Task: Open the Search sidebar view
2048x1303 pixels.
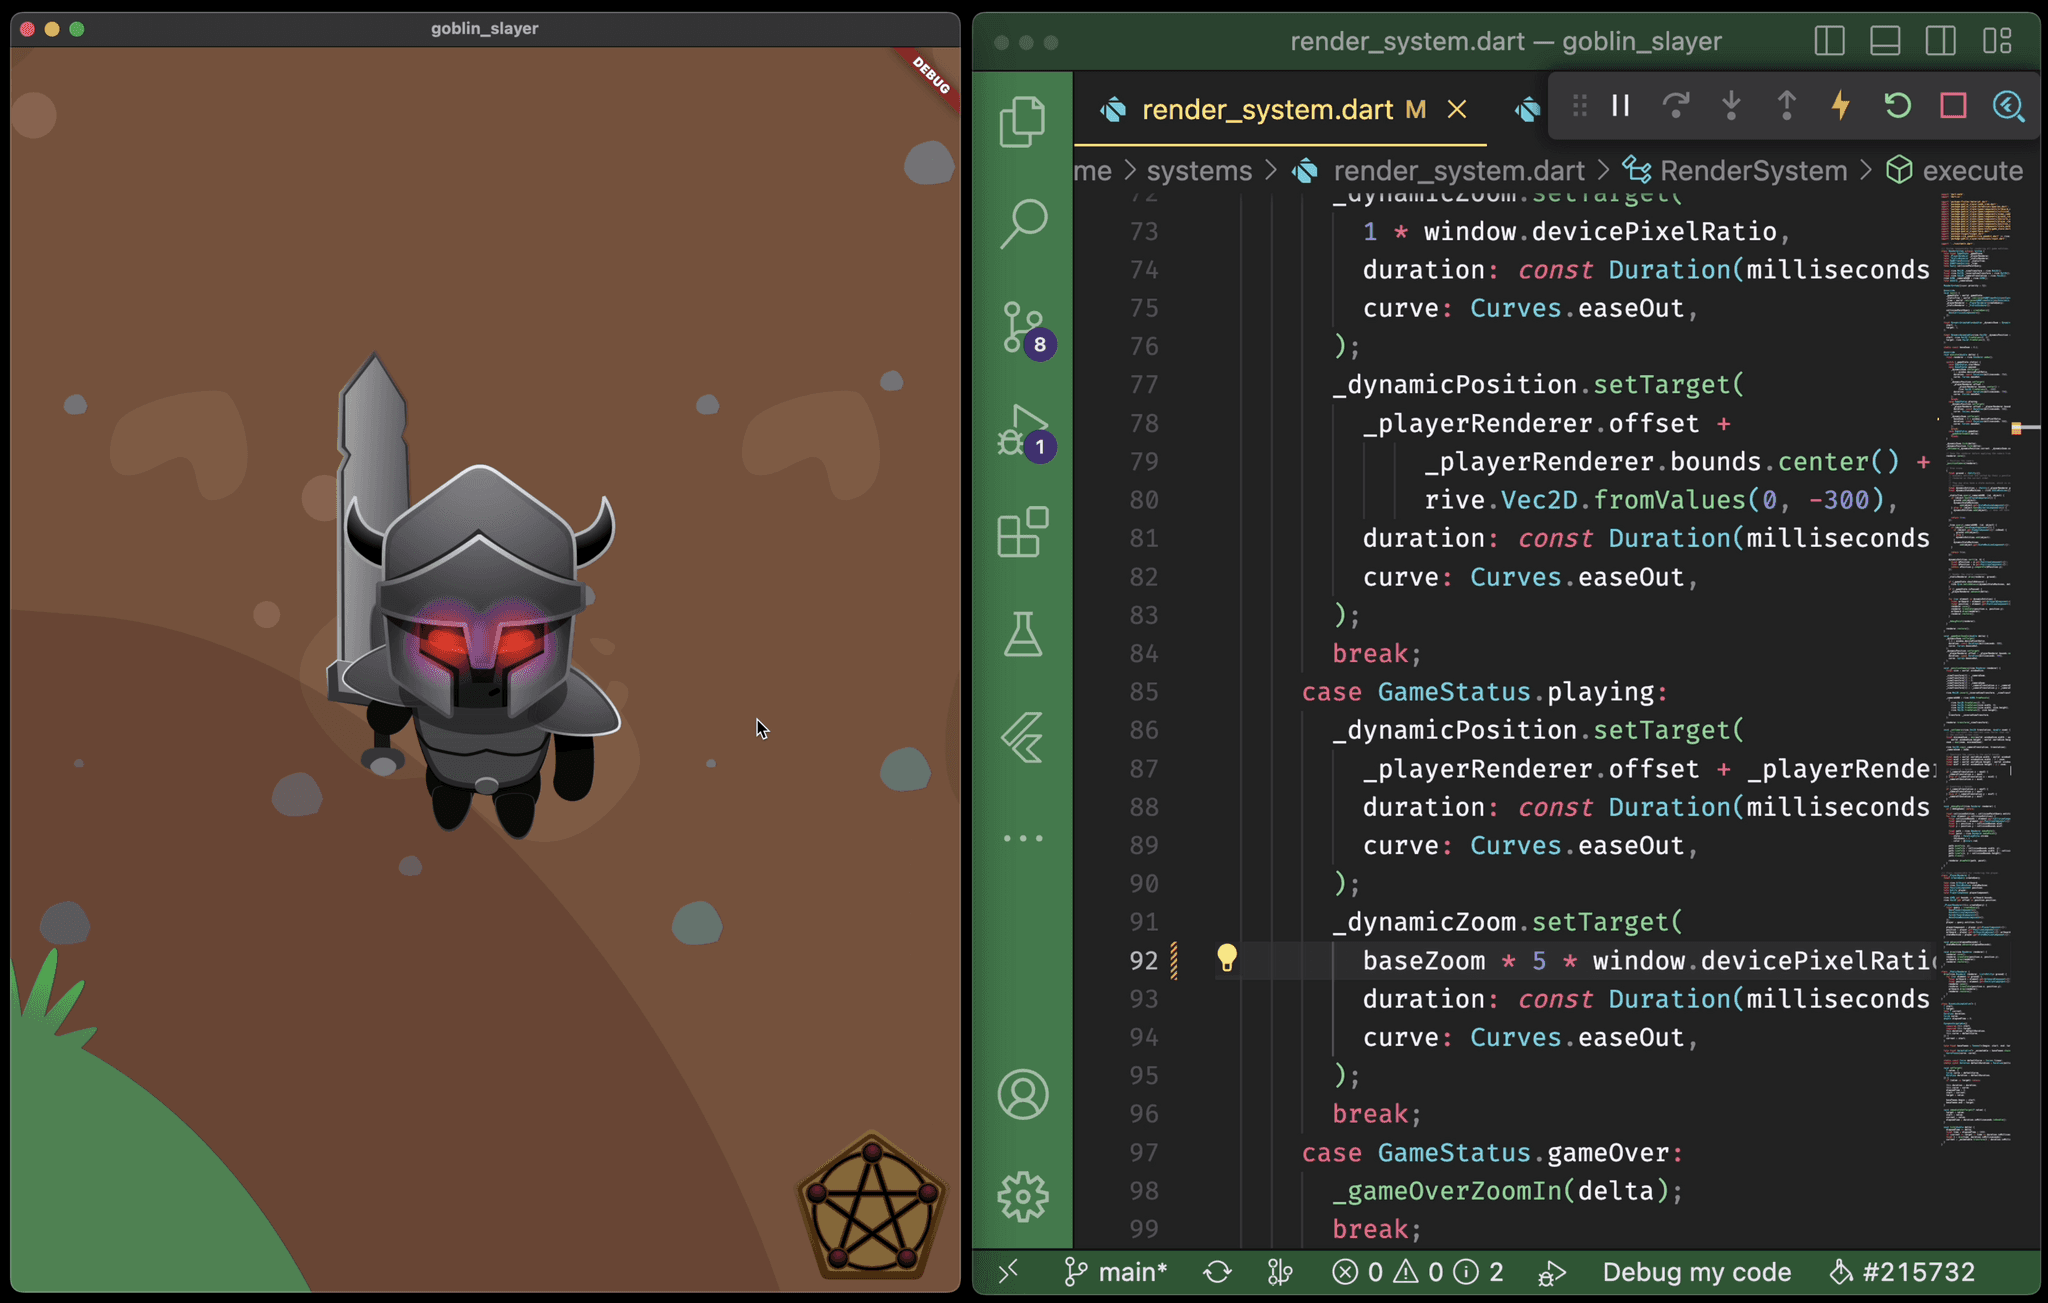Action: point(1022,223)
